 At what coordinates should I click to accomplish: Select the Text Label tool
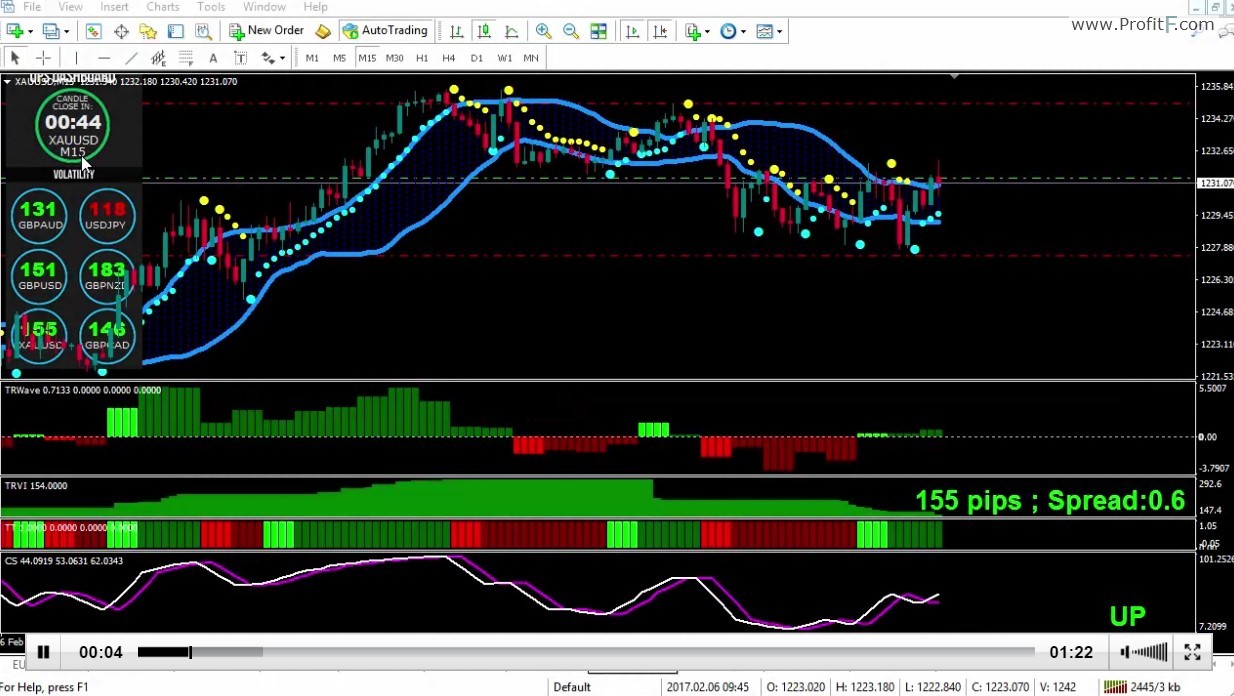click(x=240, y=58)
